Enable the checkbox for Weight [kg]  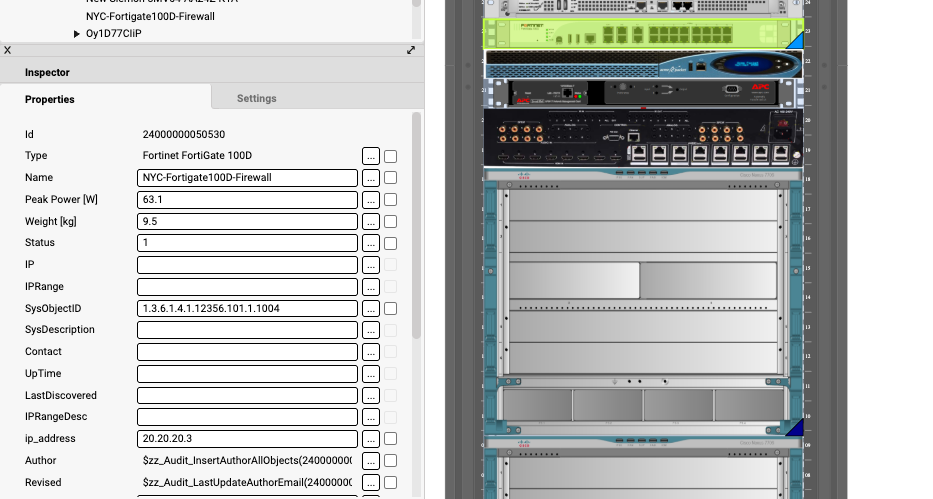[391, 222]
